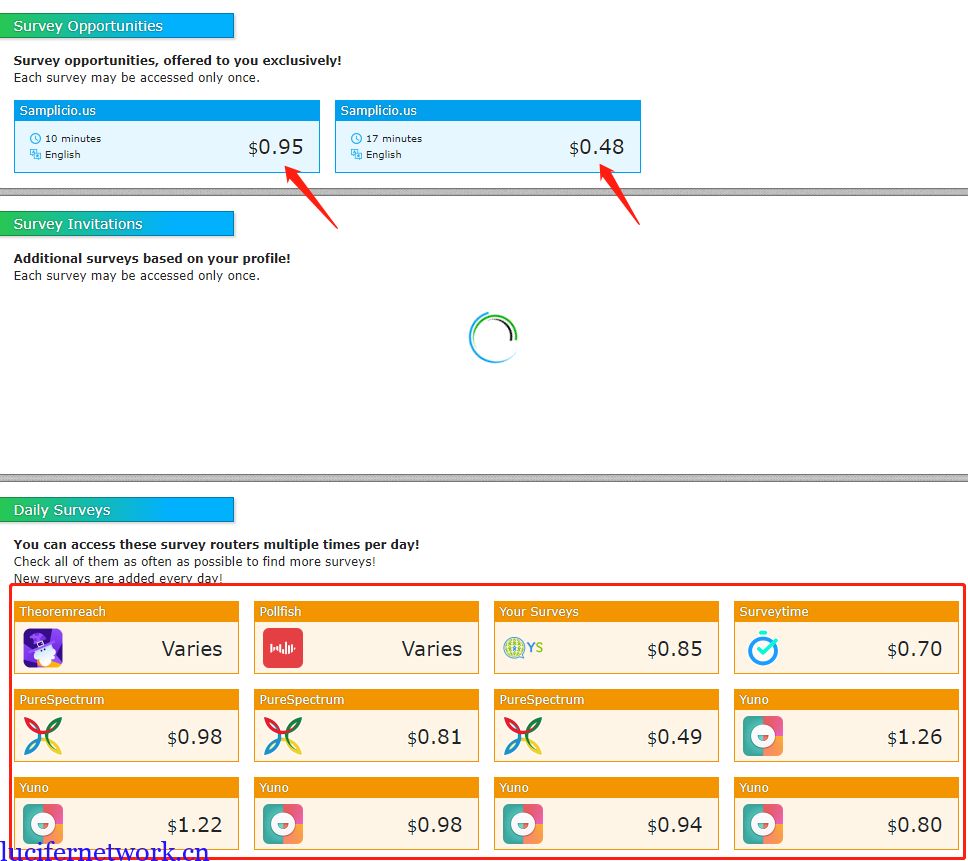Click the $0.80 price on Yuno card

(x=914, y=825)
